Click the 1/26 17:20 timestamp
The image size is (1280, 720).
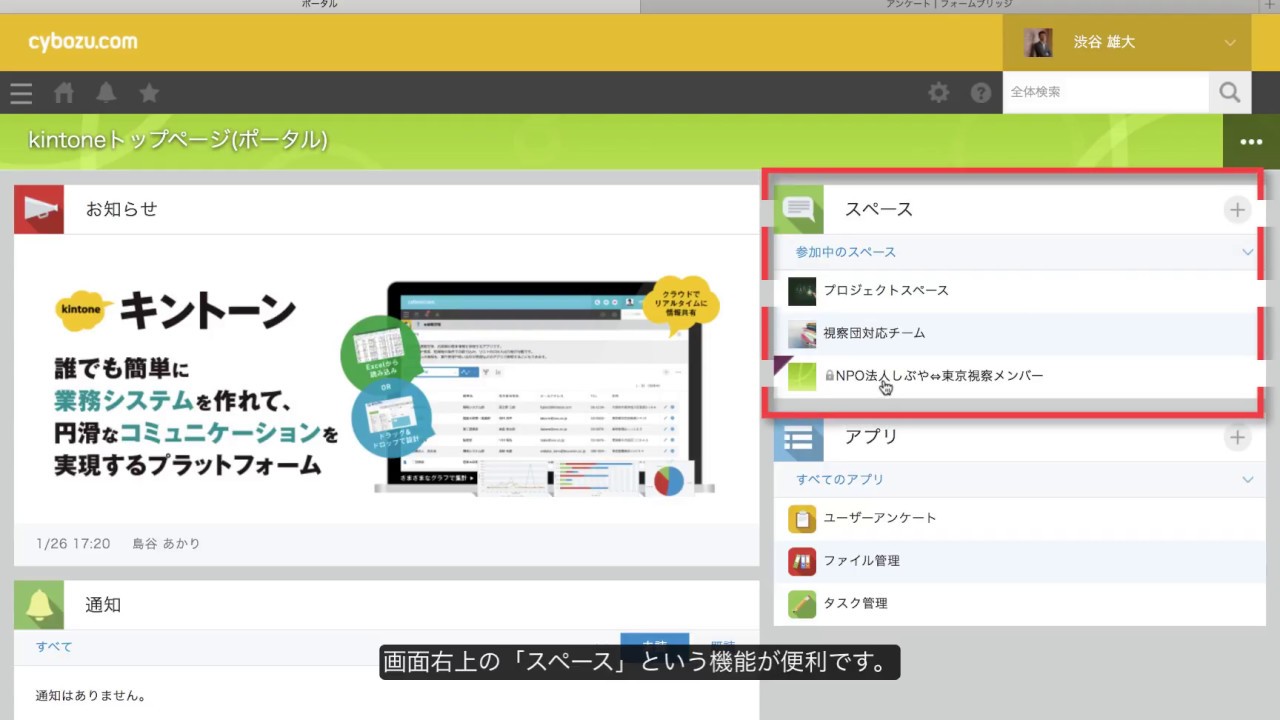click(x=73, y=544)
